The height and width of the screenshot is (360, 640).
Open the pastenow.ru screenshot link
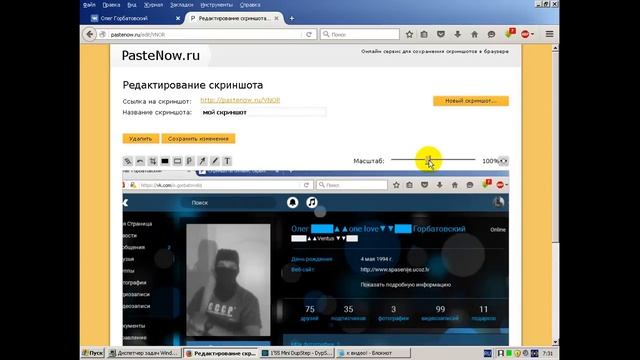[x=240, y=100]
